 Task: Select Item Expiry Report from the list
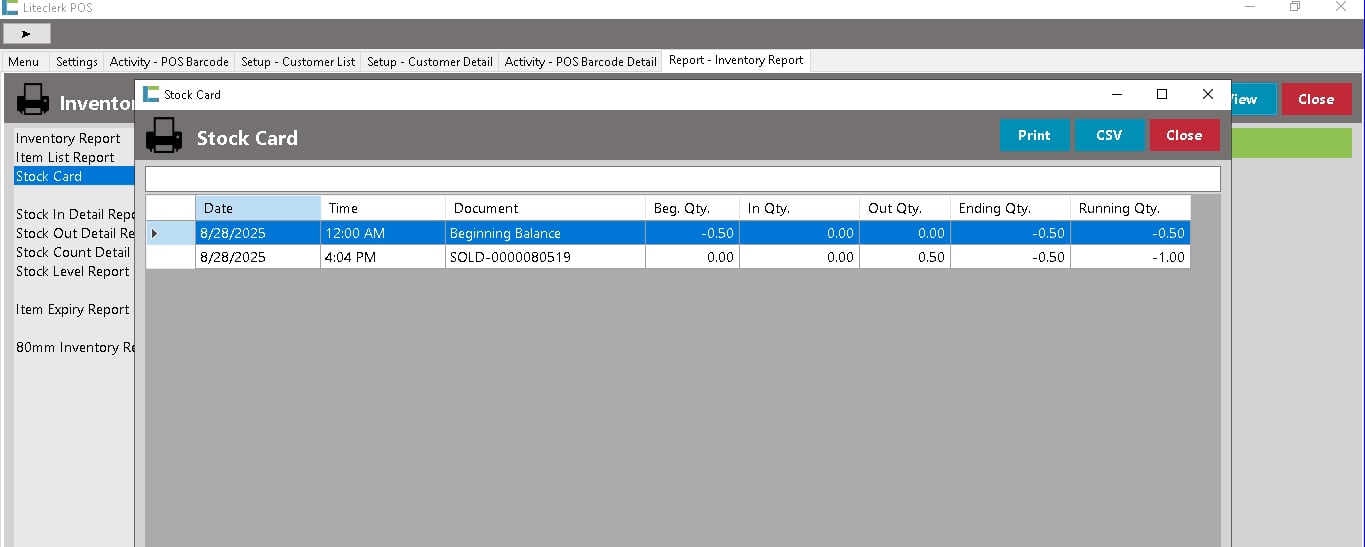tap(72, 309)
